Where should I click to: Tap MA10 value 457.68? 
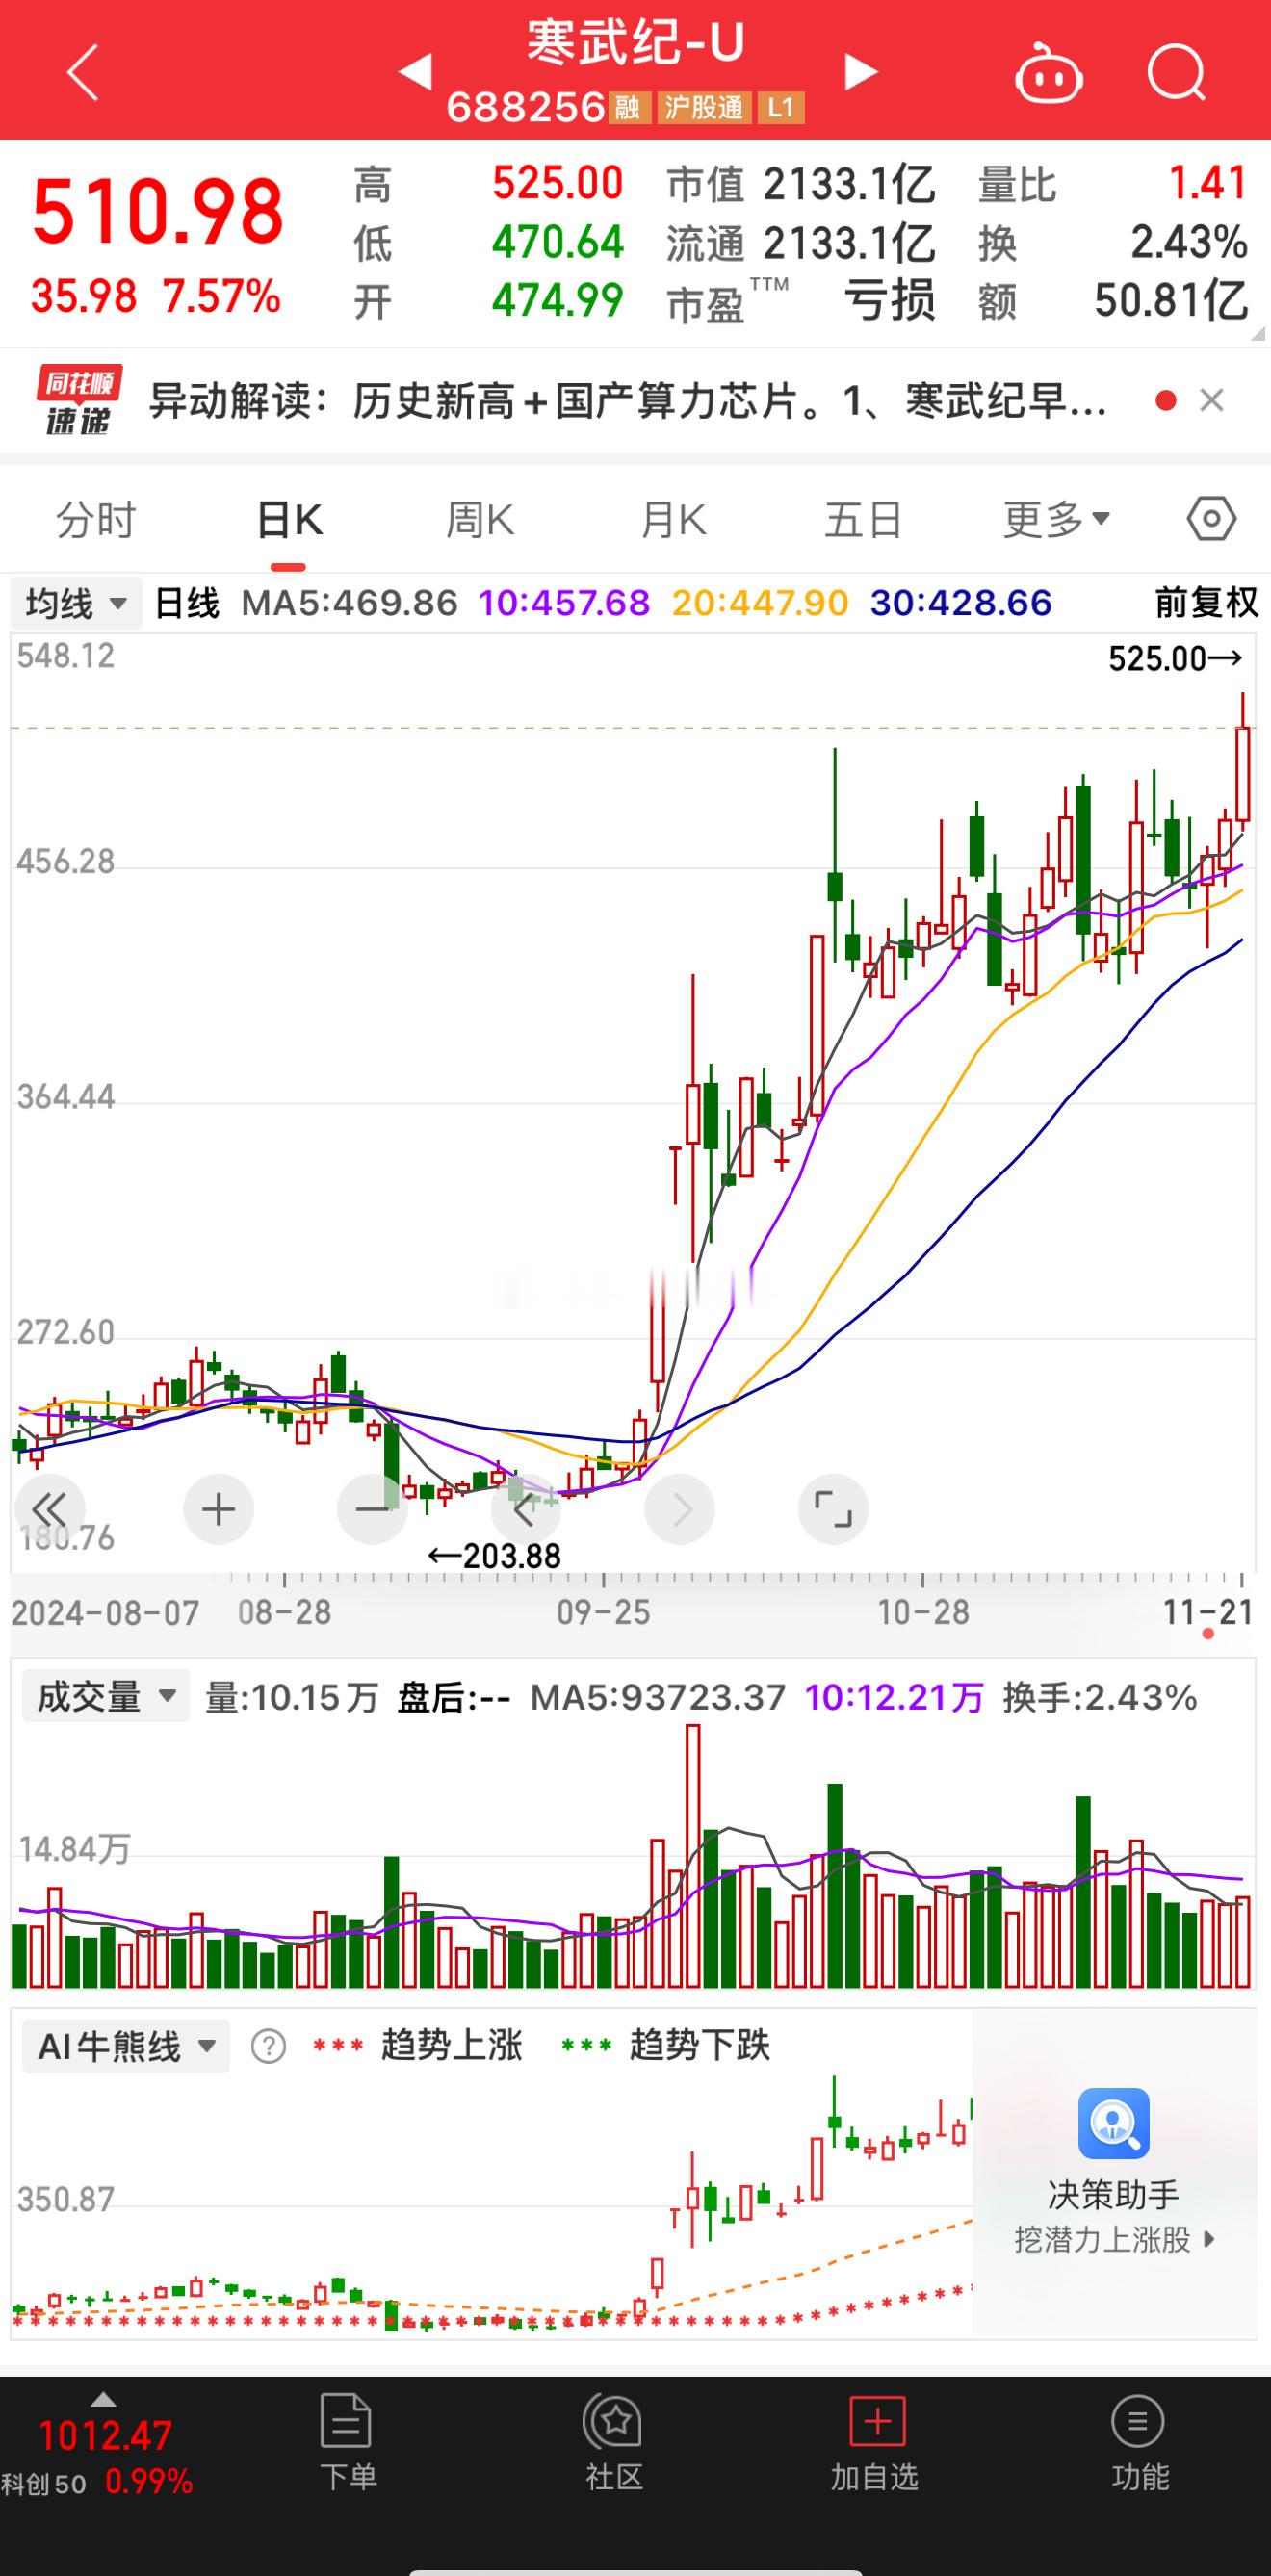click(565, 603)
